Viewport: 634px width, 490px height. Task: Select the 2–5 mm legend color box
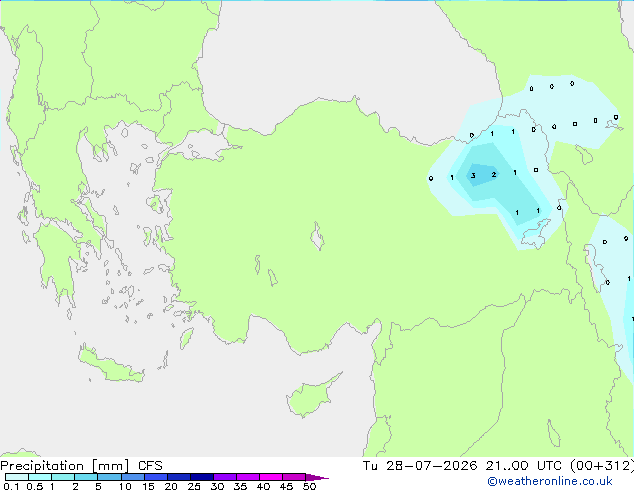(86, 477)
